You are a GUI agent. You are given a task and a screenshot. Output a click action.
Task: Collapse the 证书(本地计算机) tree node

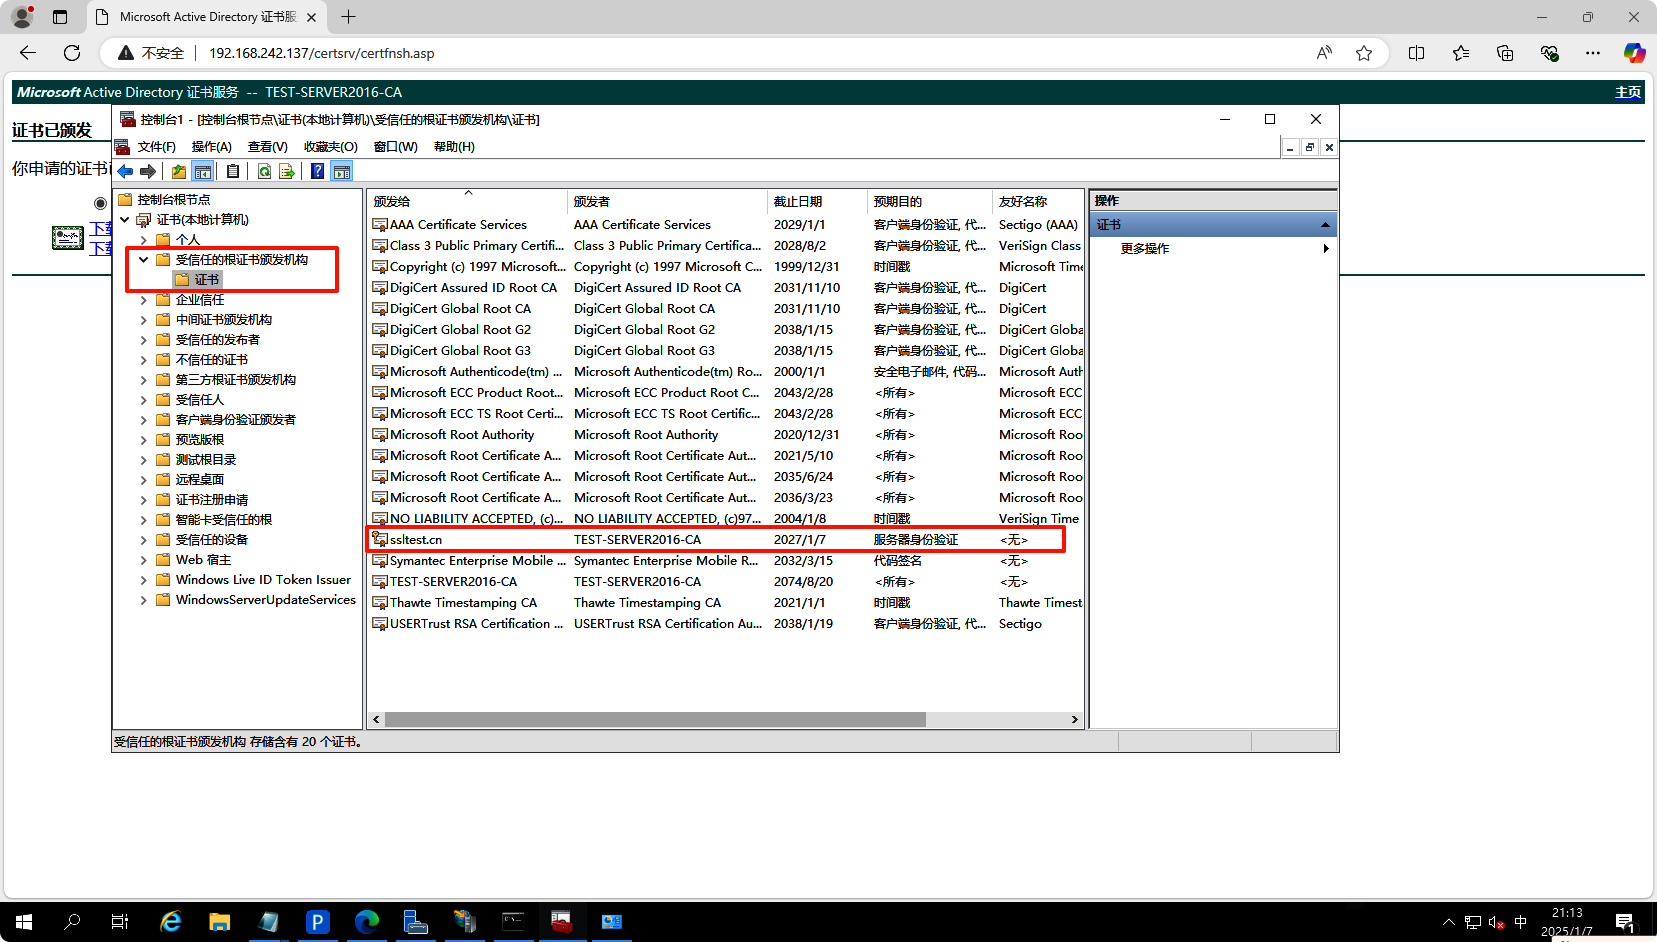point(125,220)
